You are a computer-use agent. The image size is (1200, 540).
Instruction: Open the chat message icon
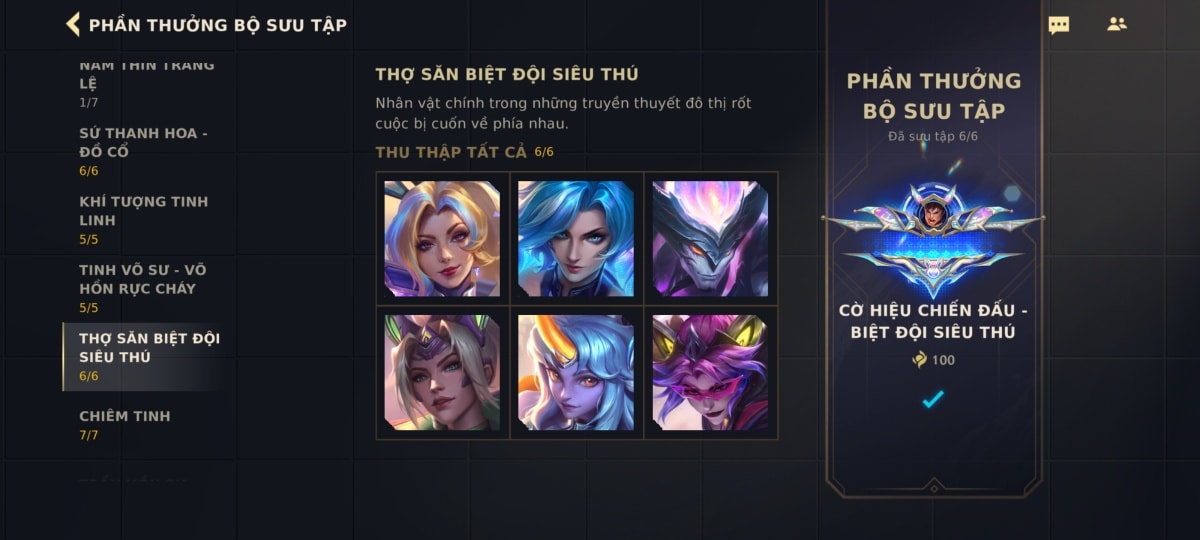pos(1058,25)
